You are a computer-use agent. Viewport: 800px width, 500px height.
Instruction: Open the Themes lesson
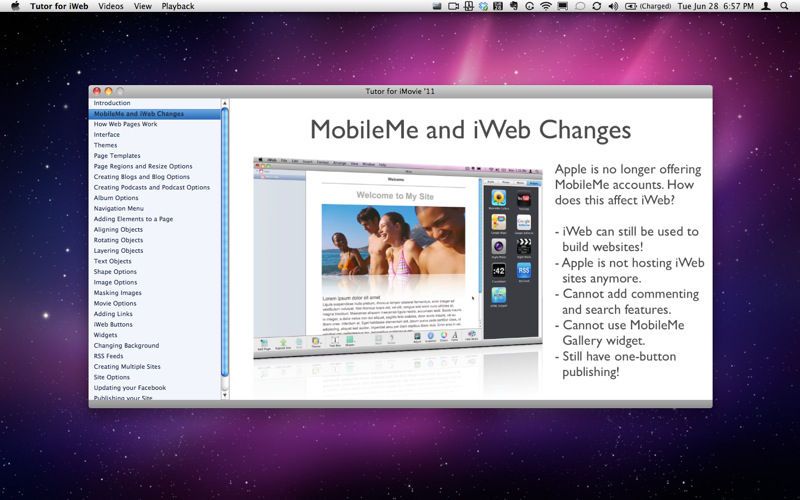[155, 145]
